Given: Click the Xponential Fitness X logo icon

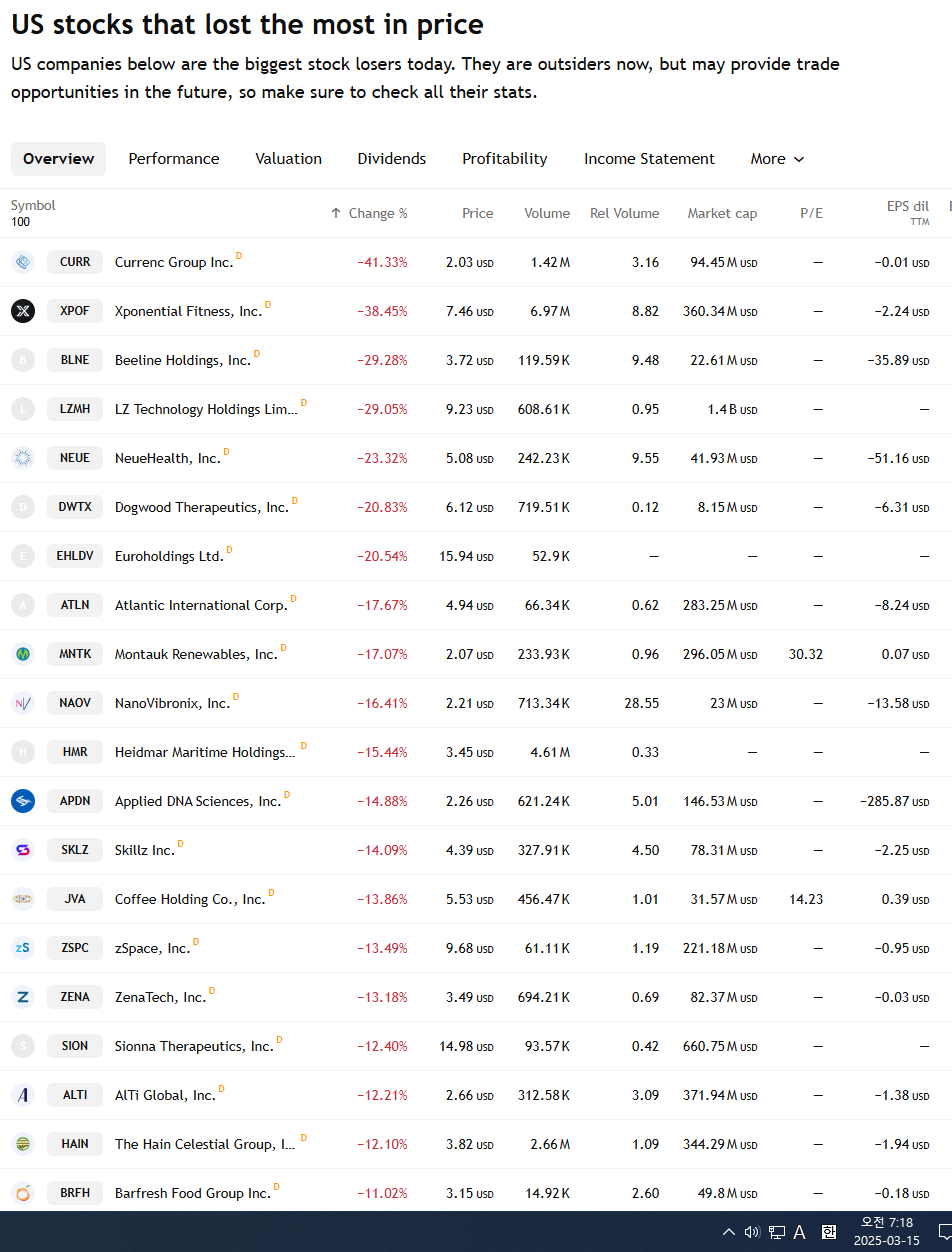Looking at the screenshot, I should tap(23, 311).
